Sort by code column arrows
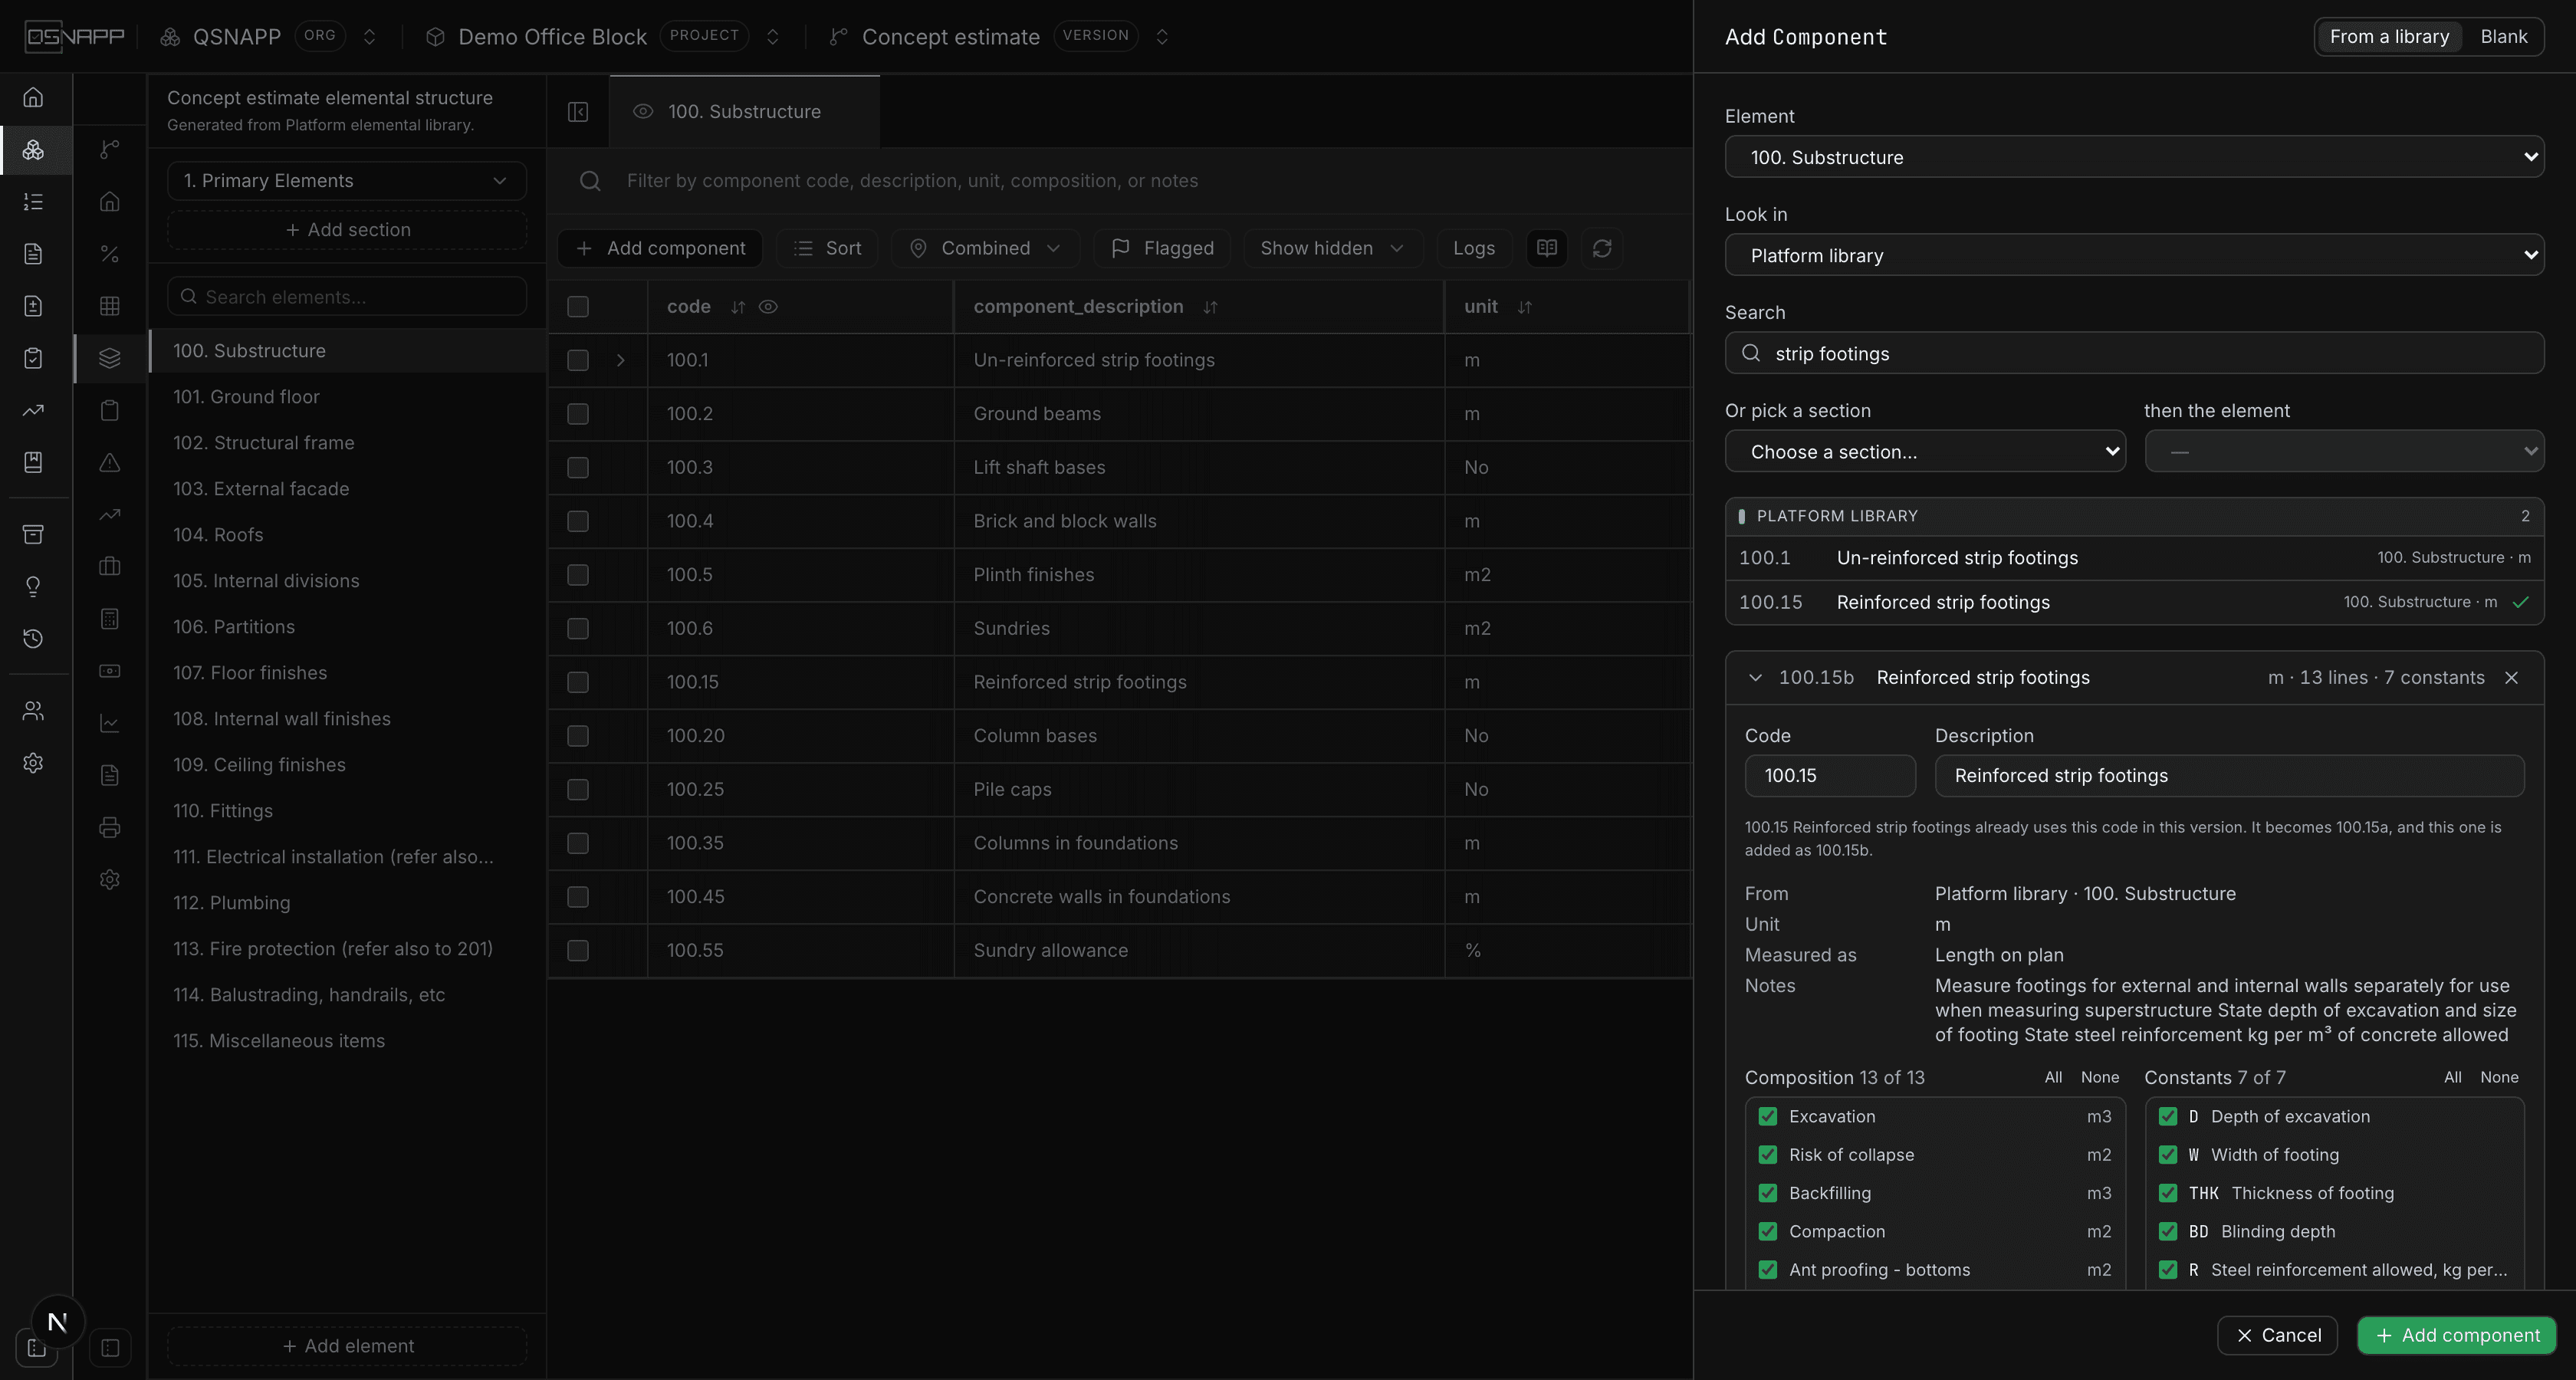2576x1380 pixels. 738,307
